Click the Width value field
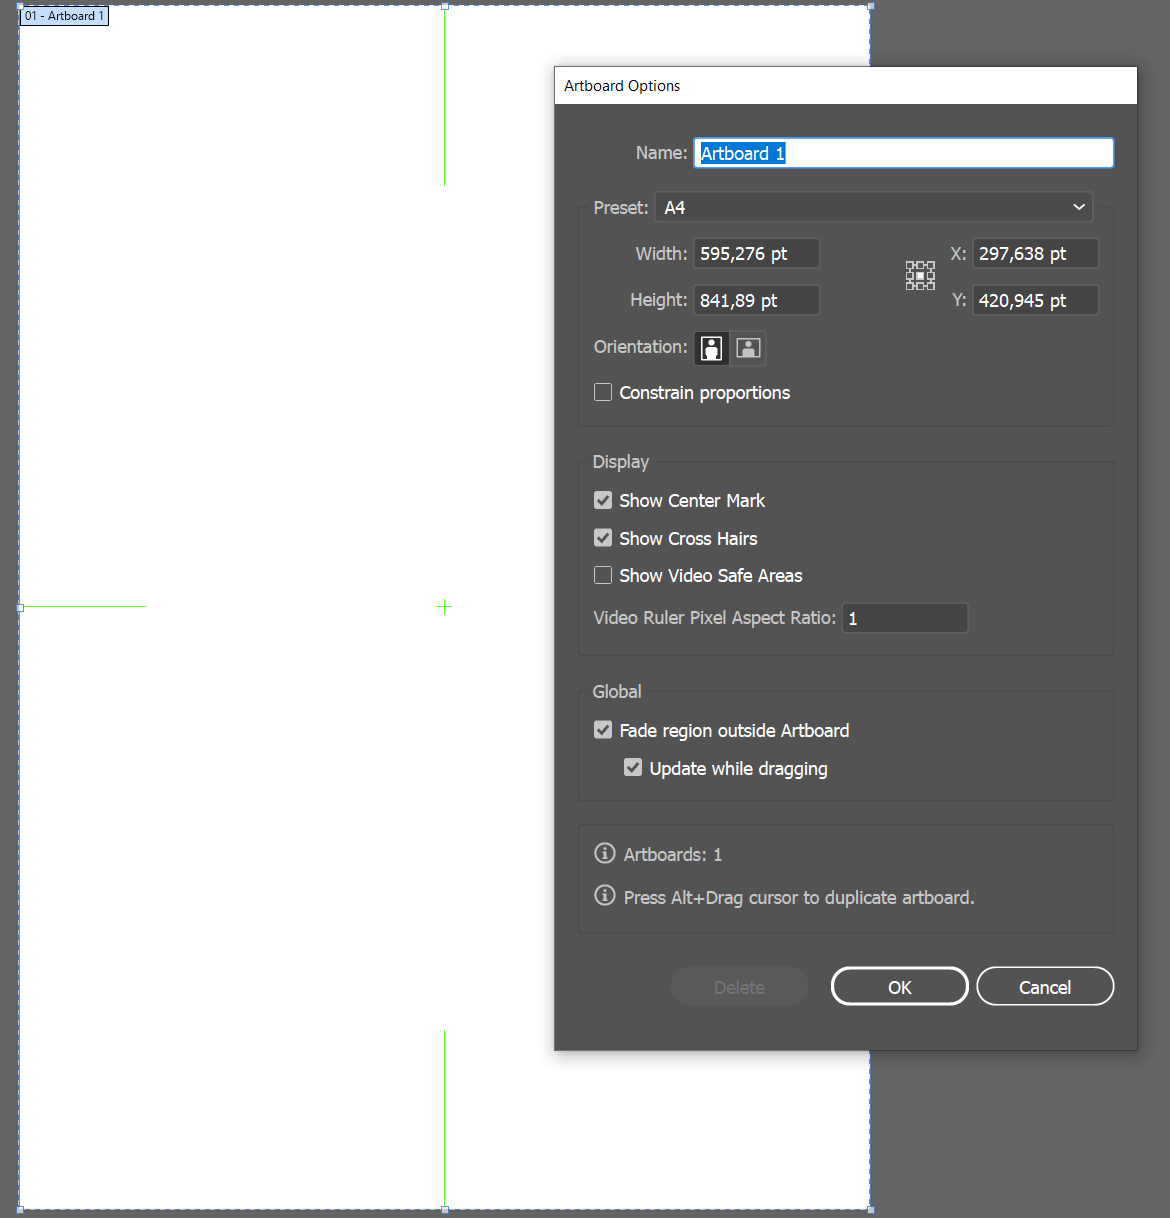1170x1218 pixels. [x=755, y=253]
